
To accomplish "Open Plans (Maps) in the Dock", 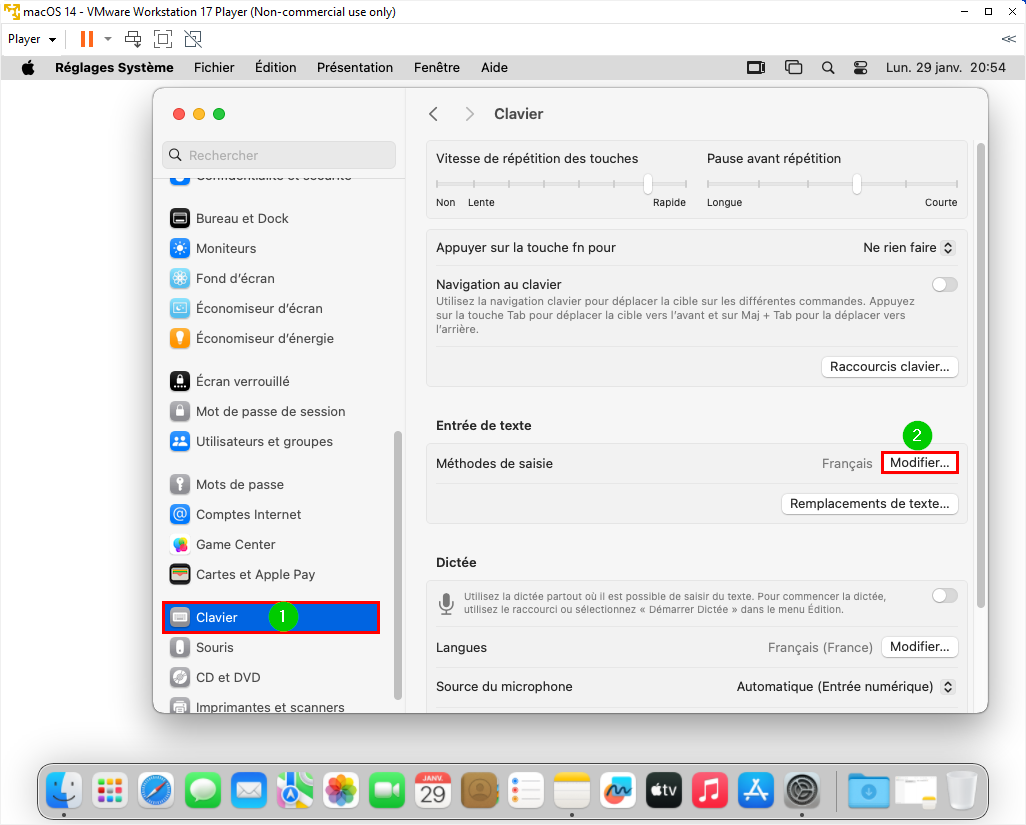I will 294,790.
